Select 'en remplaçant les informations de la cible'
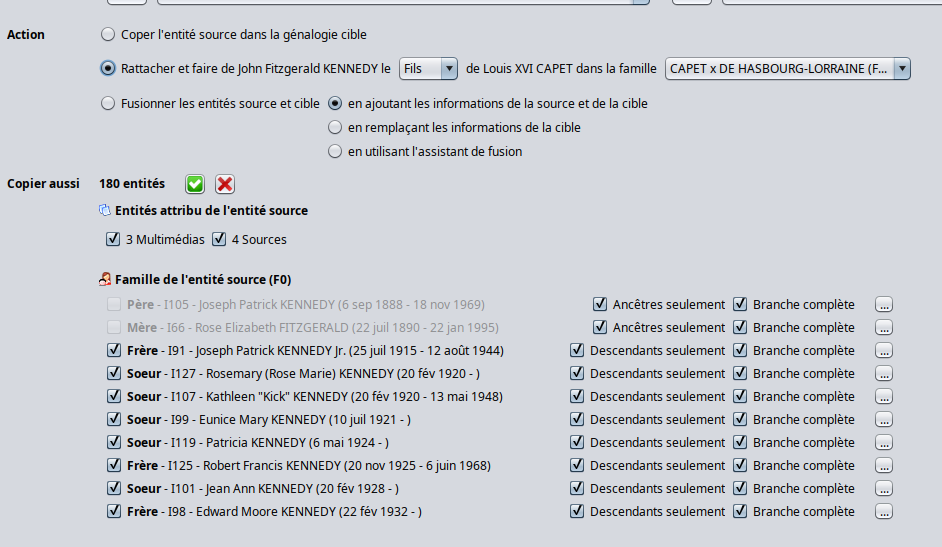 336,128
